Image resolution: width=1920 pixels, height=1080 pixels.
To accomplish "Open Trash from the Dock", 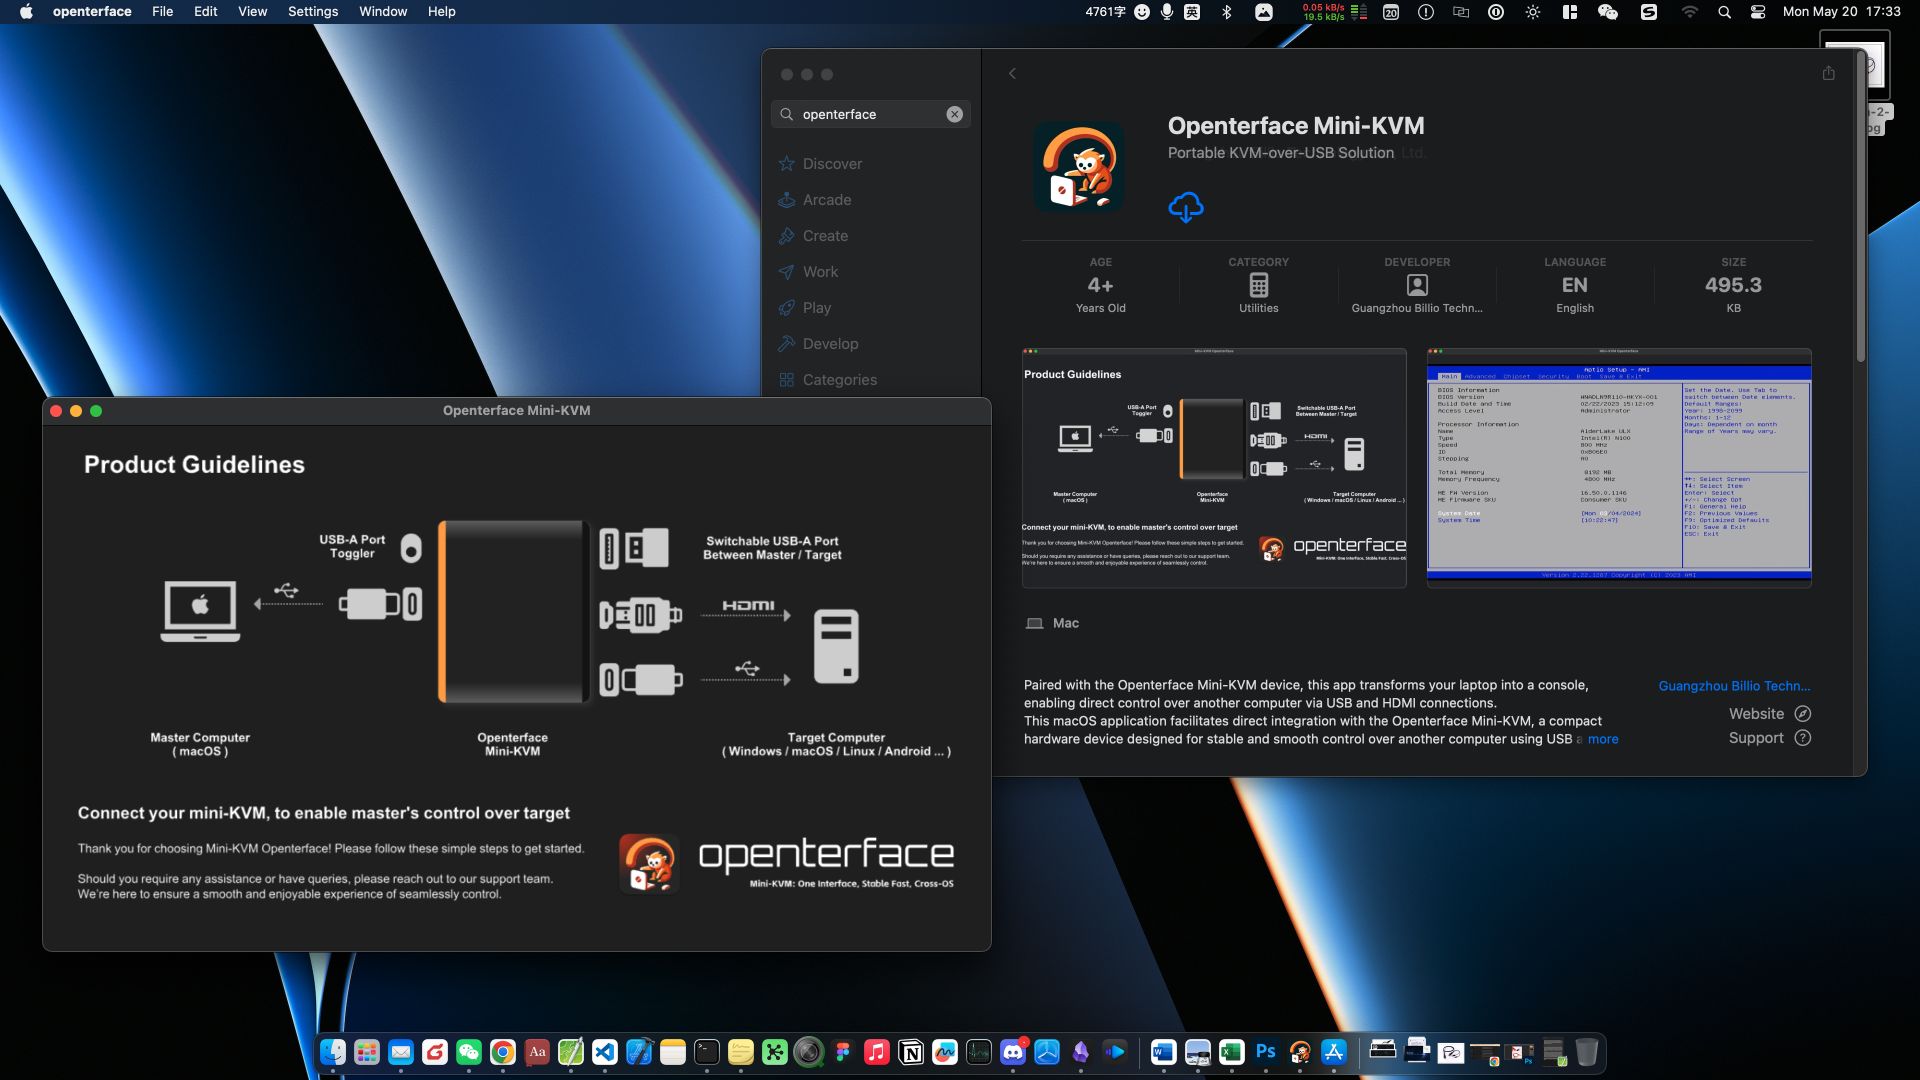I will [x=1587, y=1052].
